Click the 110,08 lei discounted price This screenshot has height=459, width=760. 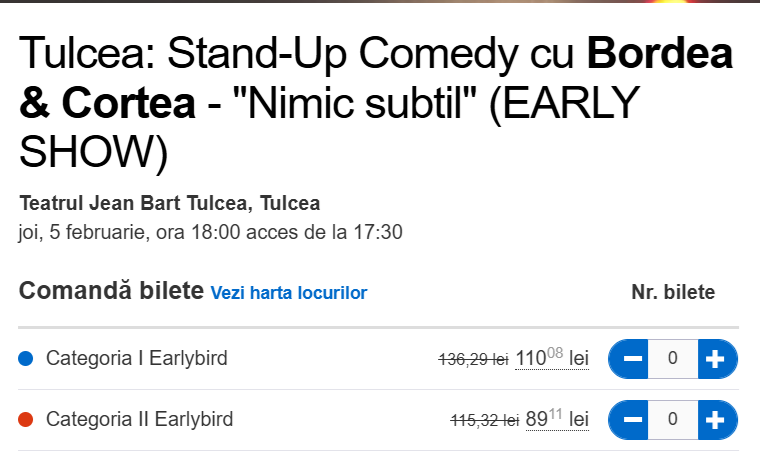(x=551, y=358)
